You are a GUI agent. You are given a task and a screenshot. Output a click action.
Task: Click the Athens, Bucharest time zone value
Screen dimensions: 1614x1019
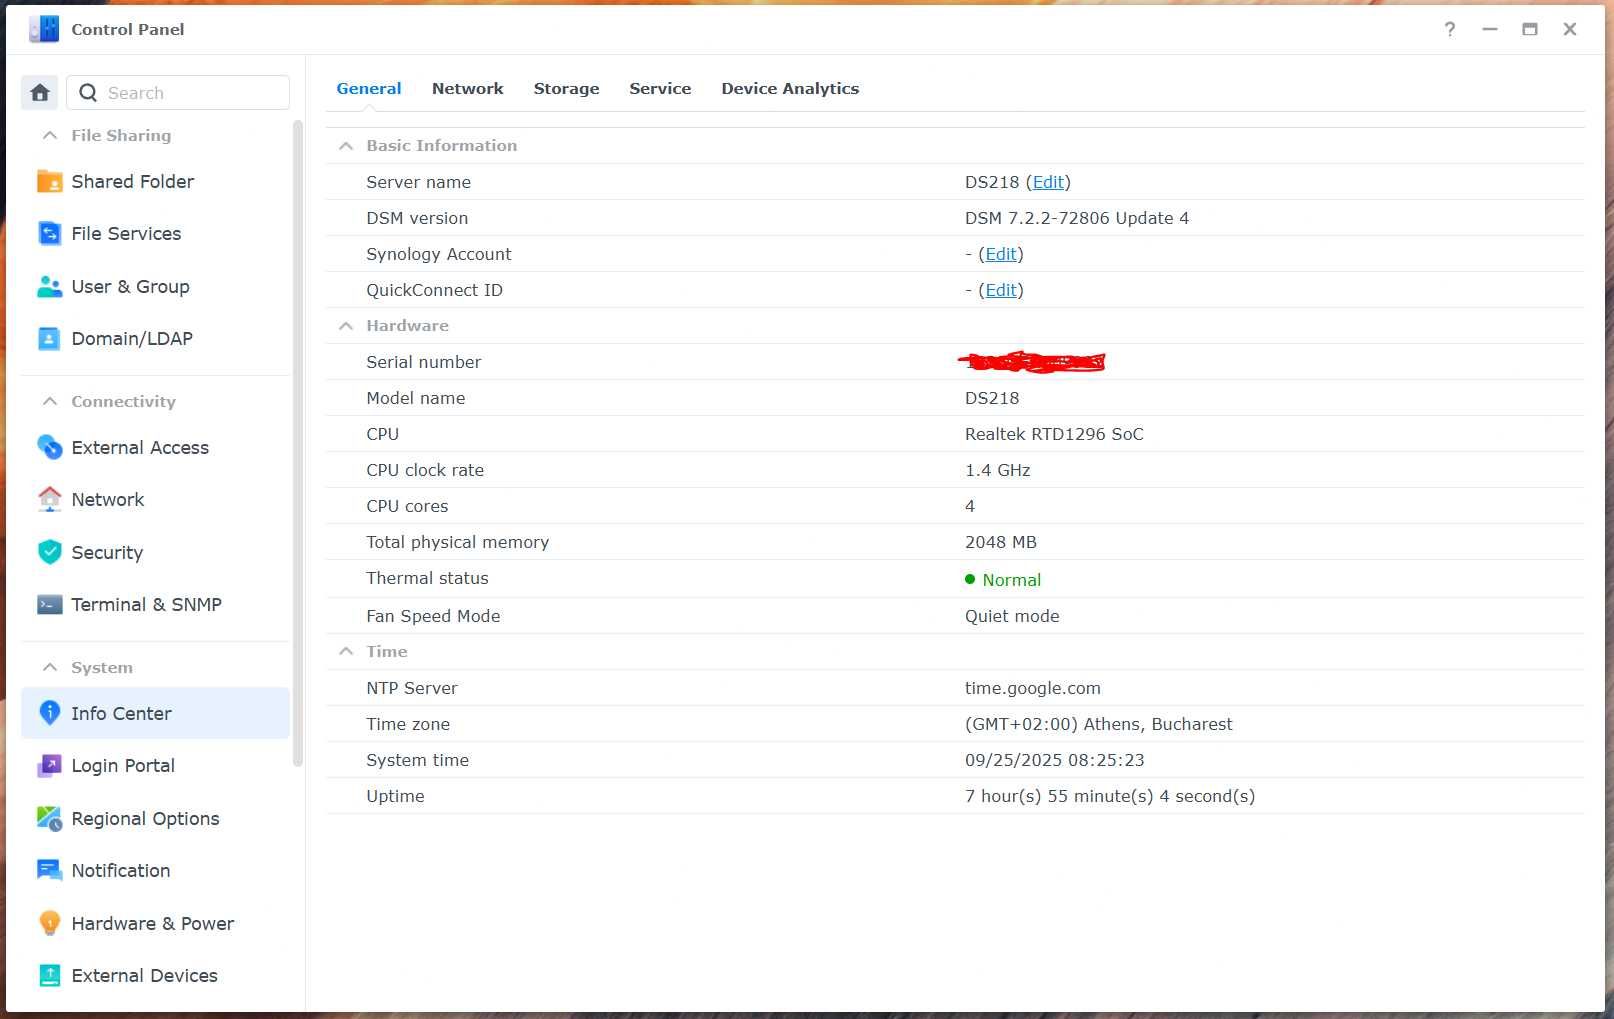(x=1098, y=724)
